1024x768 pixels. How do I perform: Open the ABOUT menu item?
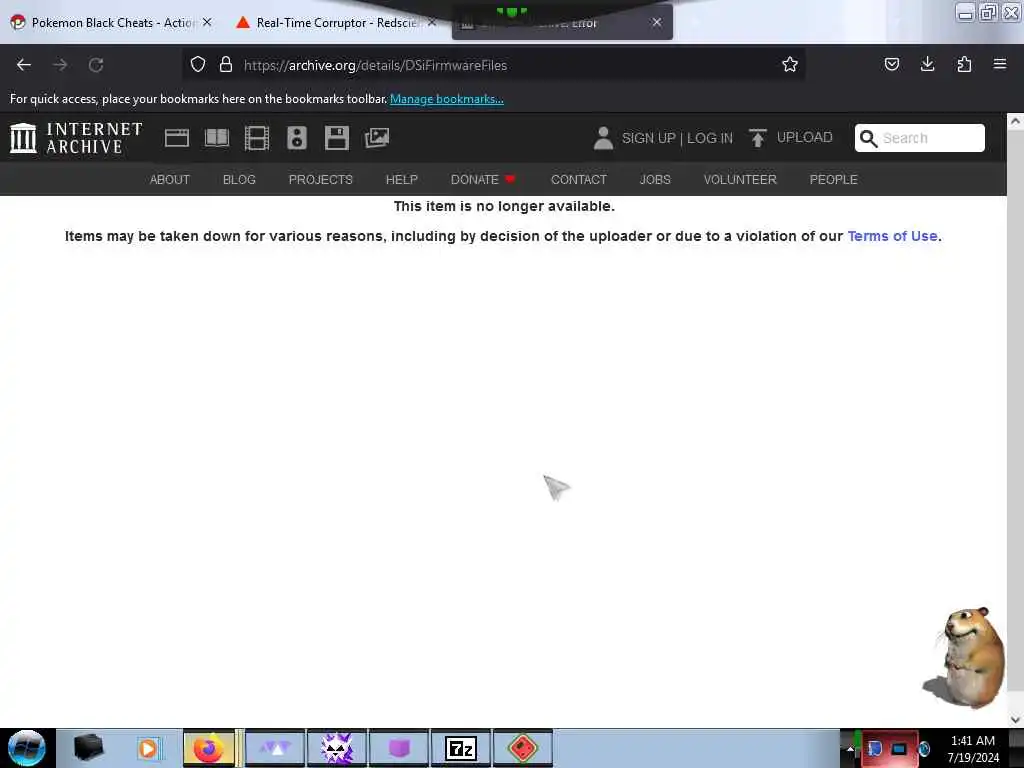[x=170, y=180]
